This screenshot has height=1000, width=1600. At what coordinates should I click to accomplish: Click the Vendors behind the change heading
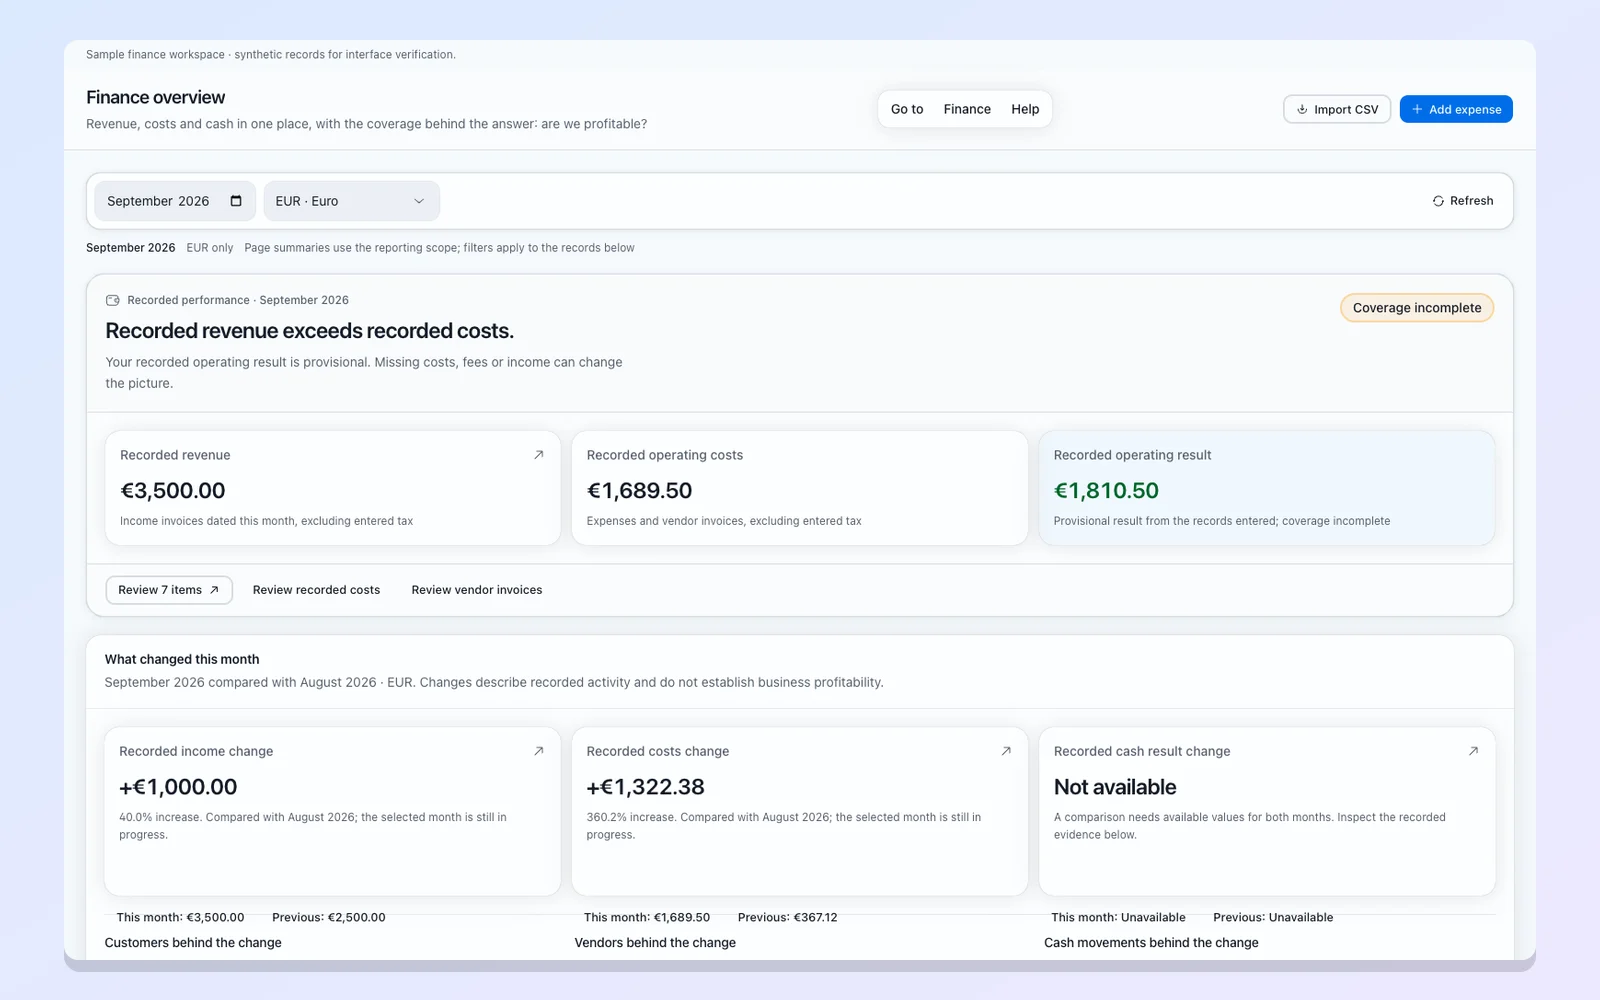pos(655,943)
